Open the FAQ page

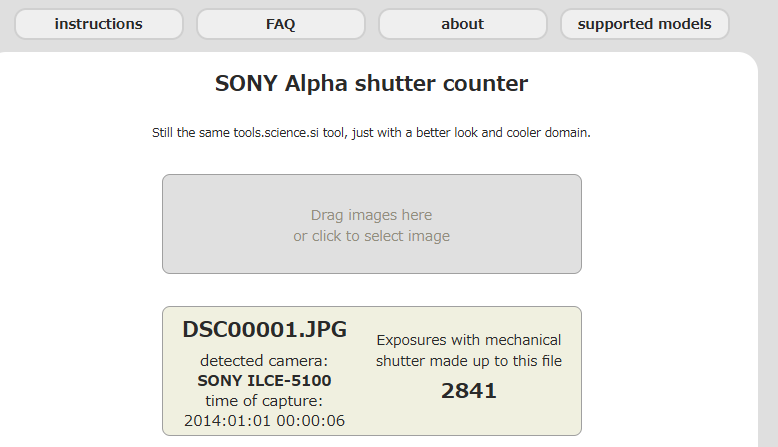click(x=281, y=24)
